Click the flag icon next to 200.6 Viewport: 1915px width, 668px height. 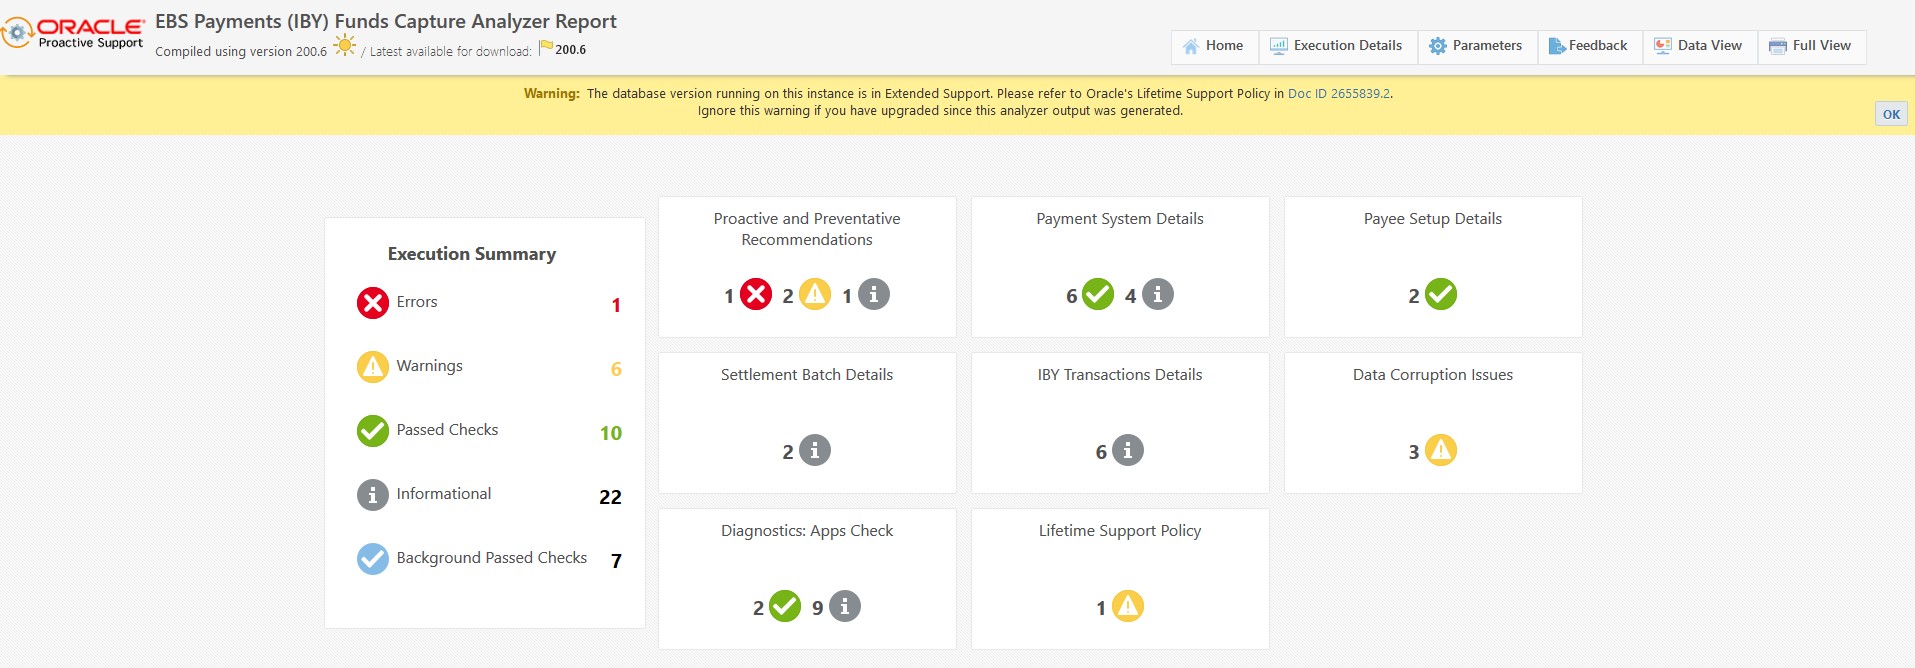point(546,48)
